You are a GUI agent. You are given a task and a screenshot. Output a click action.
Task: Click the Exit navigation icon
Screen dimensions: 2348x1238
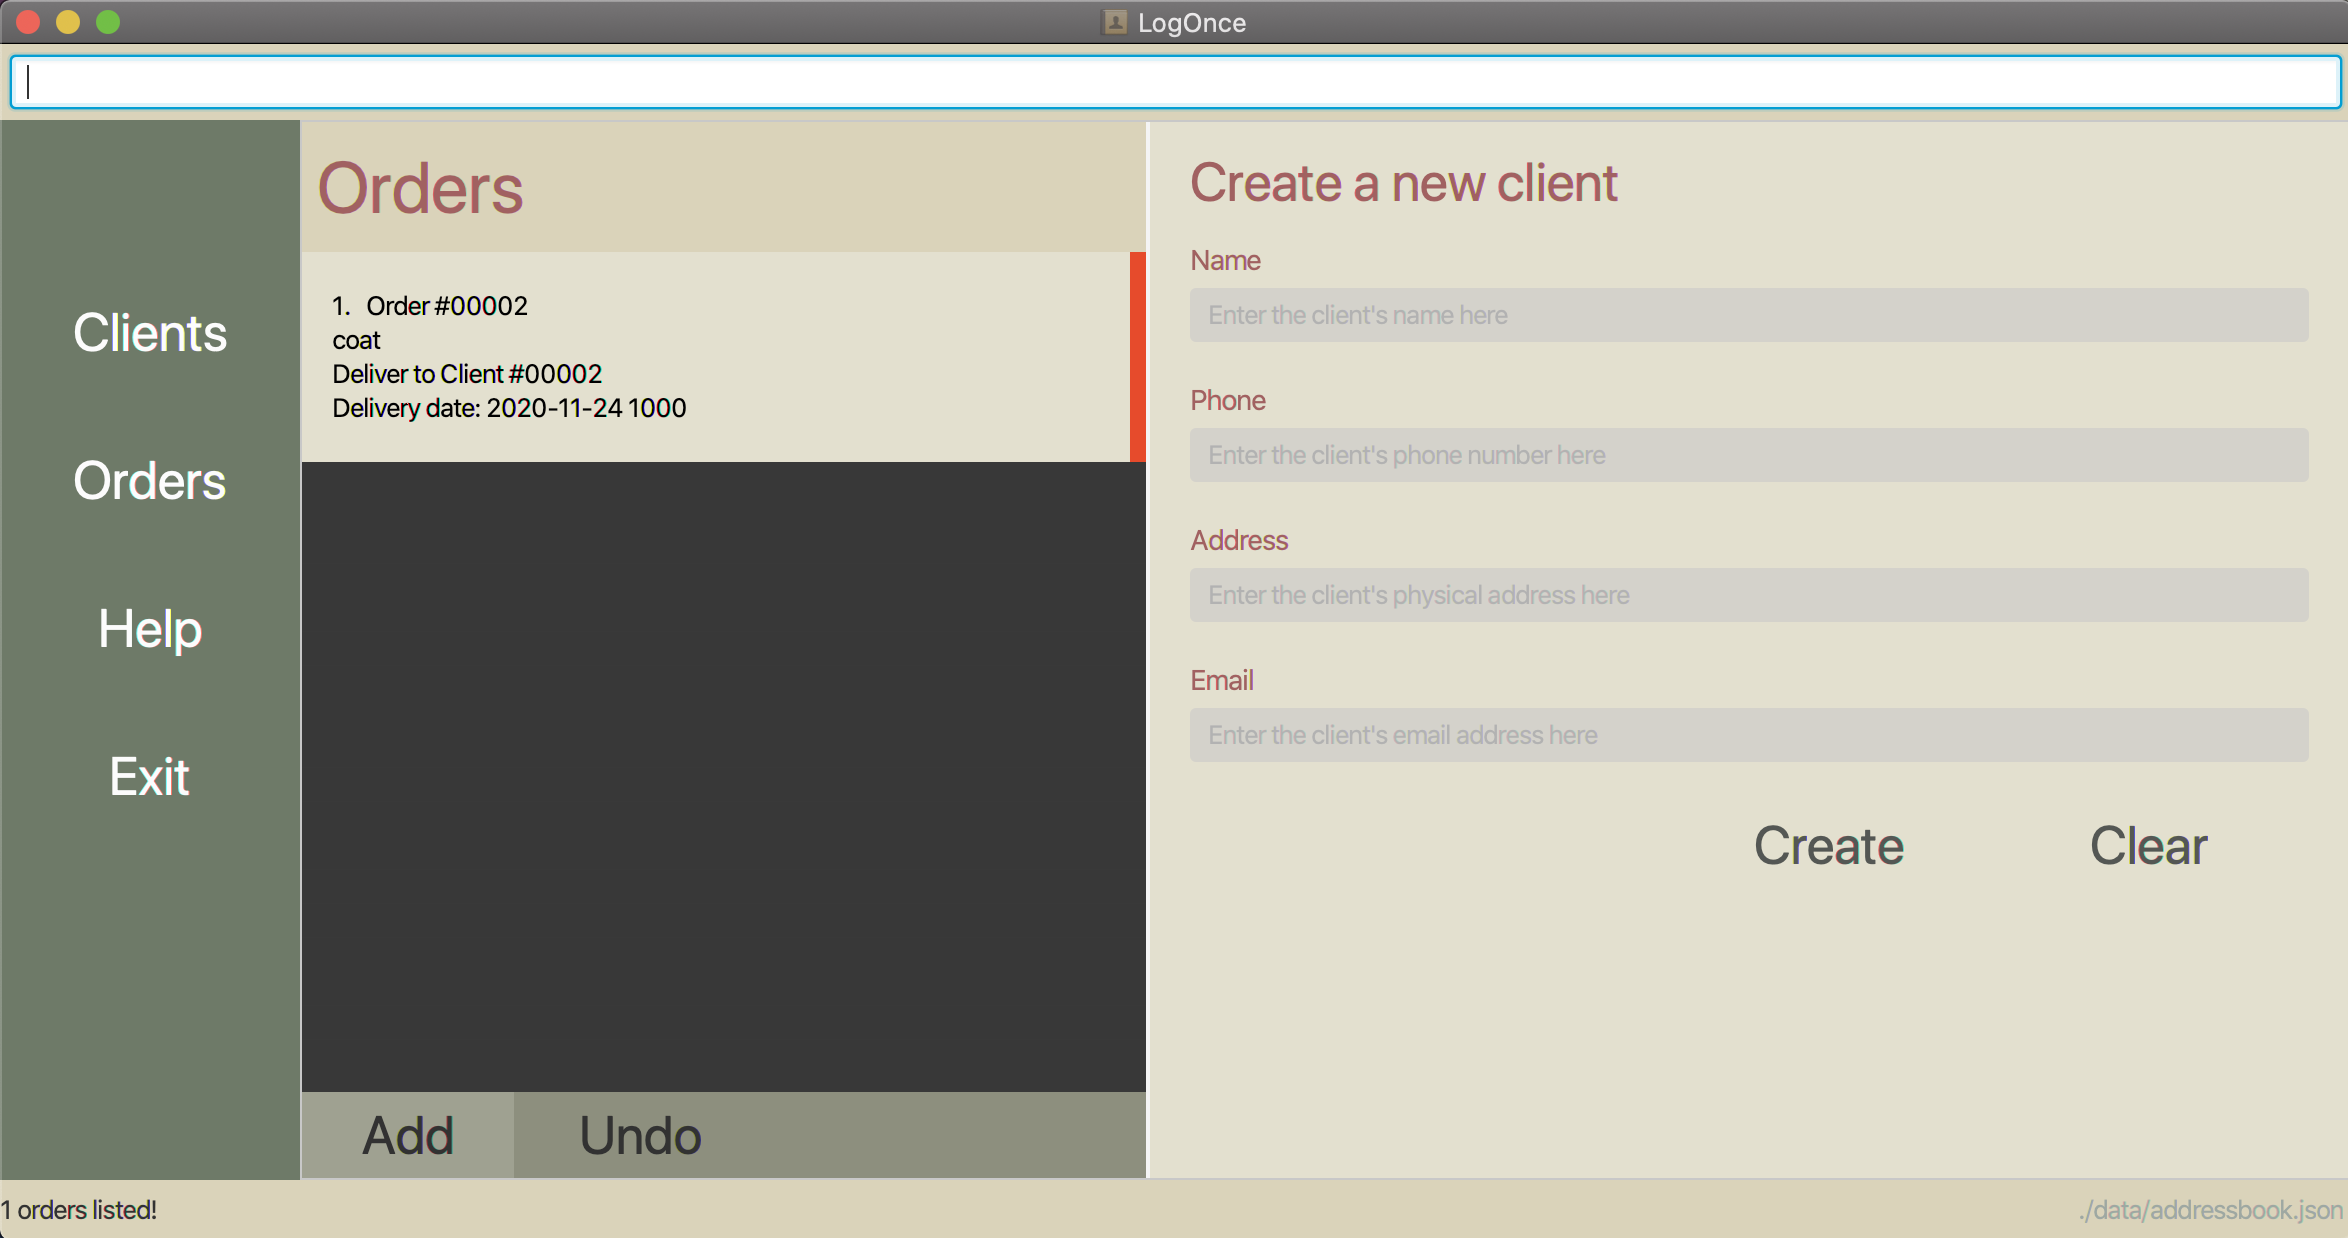click(x=149, y=775)
